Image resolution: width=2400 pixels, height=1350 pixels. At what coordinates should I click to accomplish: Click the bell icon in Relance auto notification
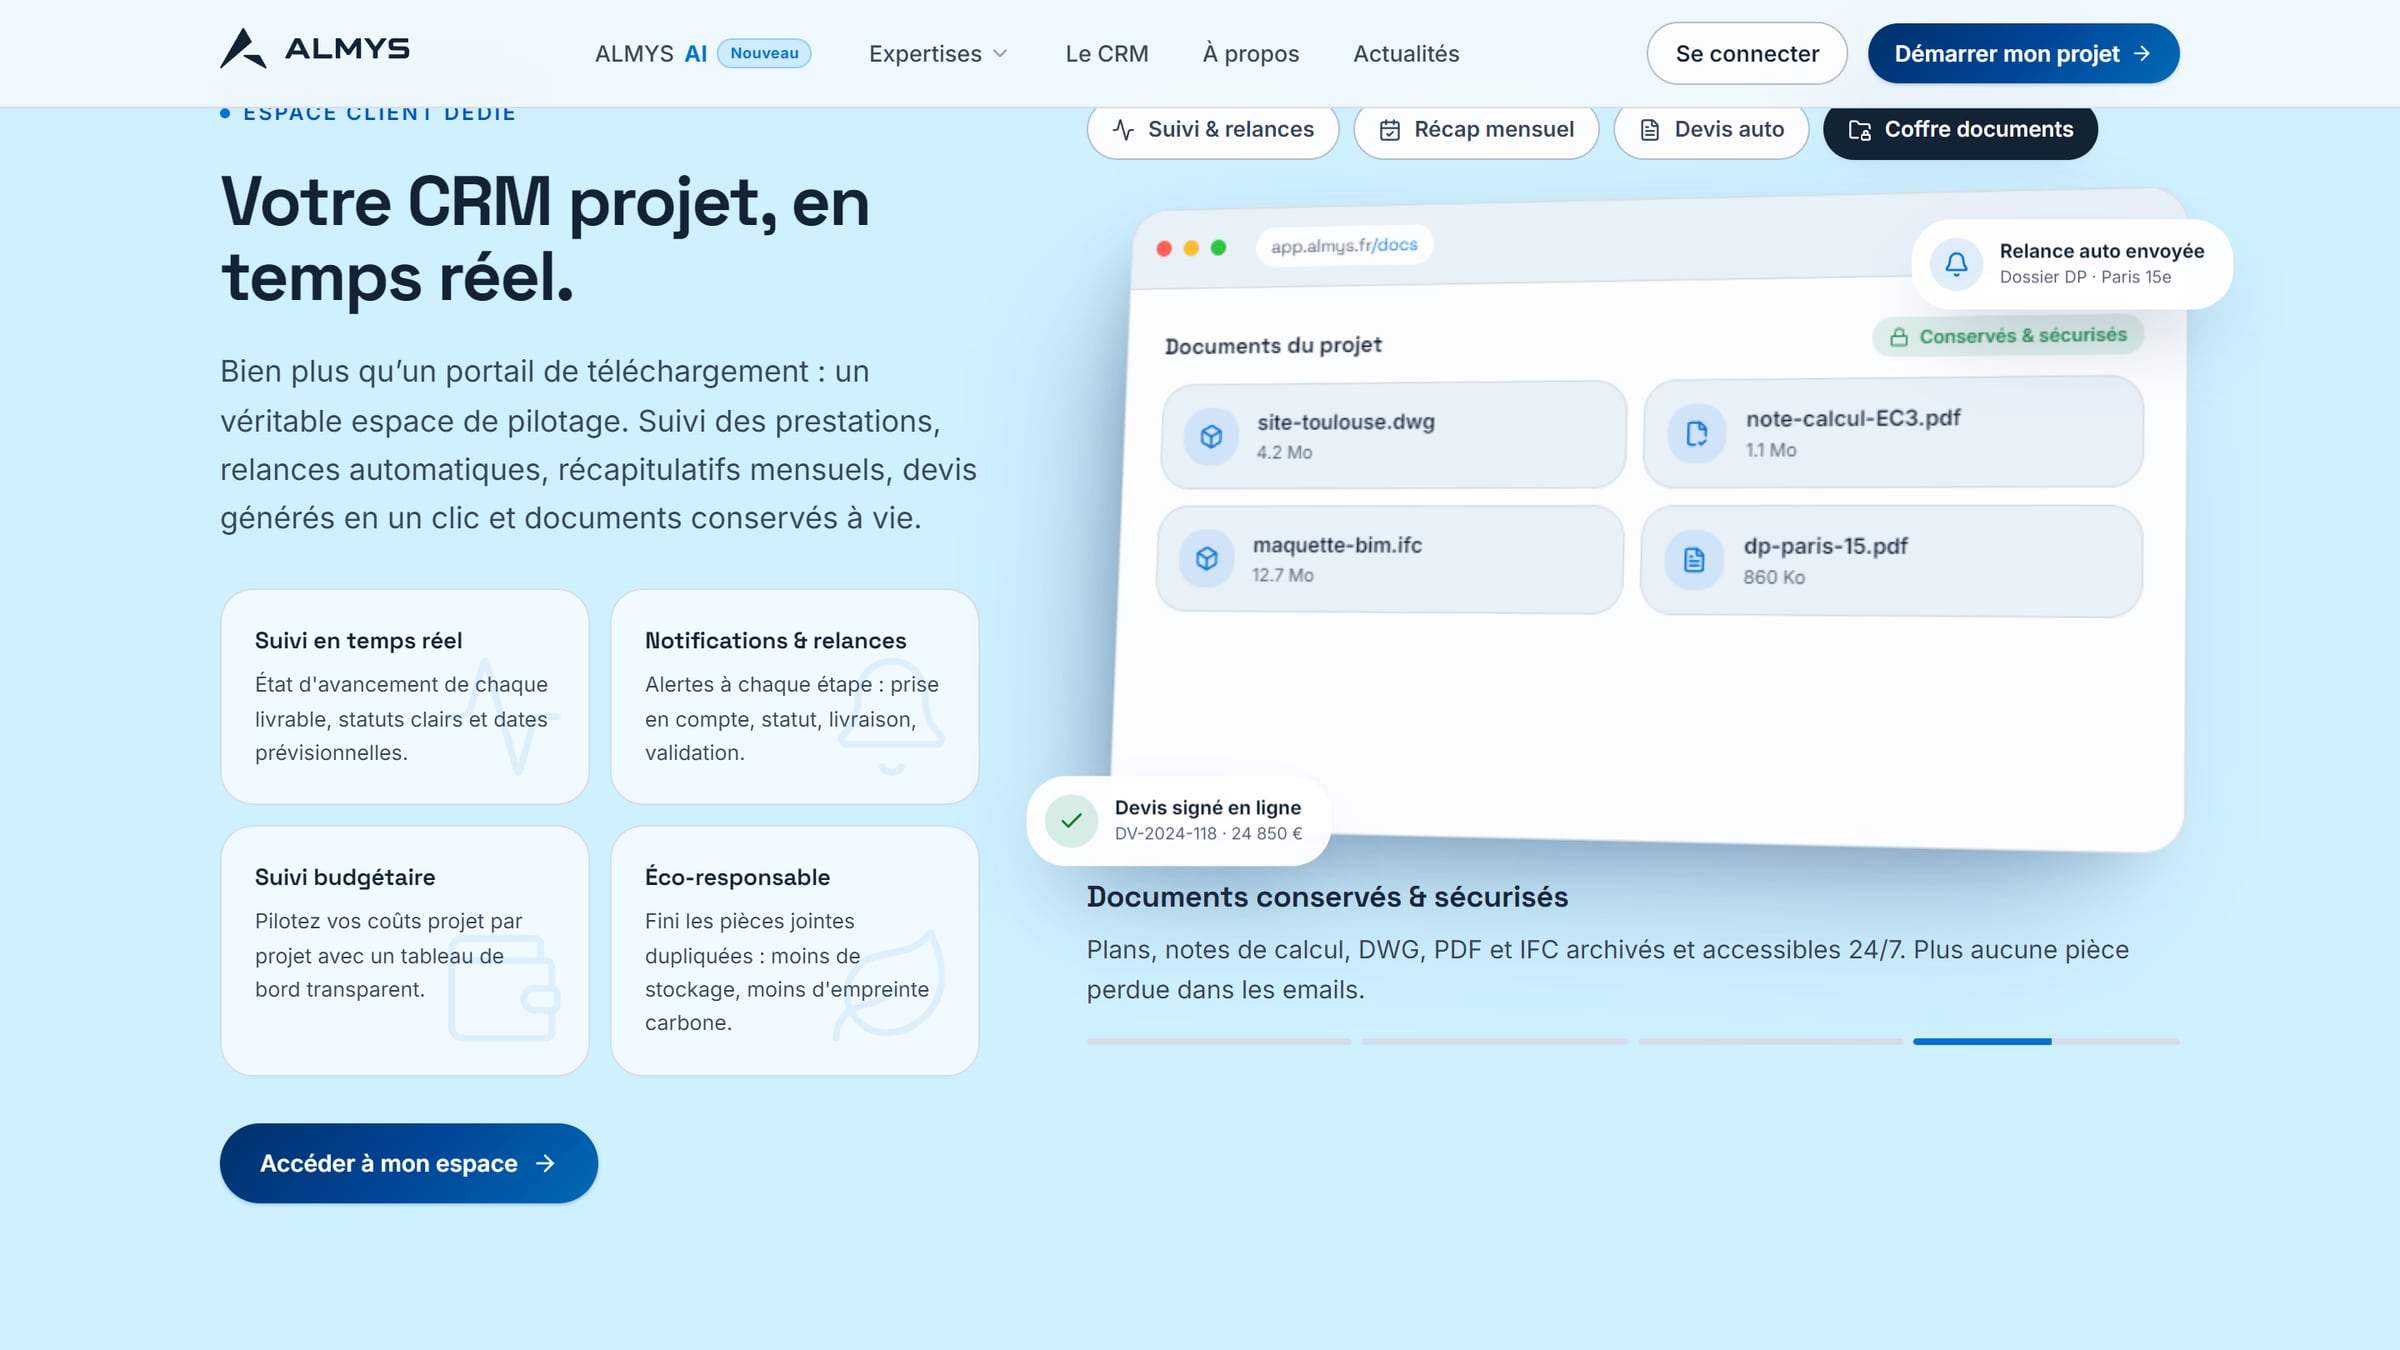coord(1956,264)
